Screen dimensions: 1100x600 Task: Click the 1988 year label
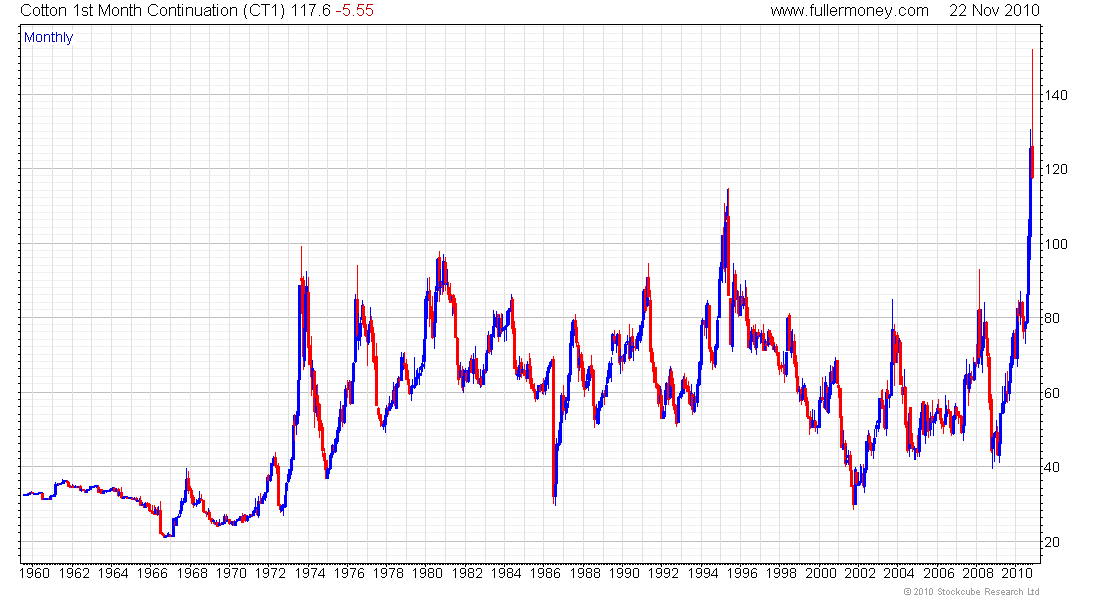[584, 573]
